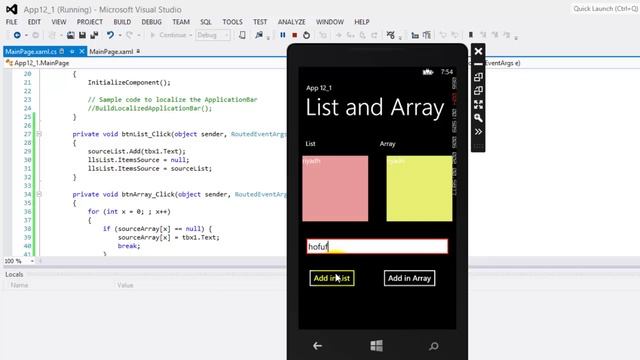Image resolution: width=640 pixels, height=360 pixels.
Task: Click the Undo arrow icon
Action: 110,36
